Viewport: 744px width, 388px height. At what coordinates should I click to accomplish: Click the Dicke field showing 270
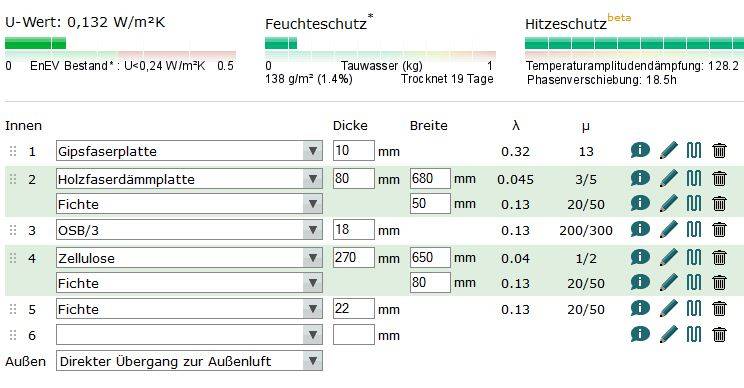click(353, 258)
